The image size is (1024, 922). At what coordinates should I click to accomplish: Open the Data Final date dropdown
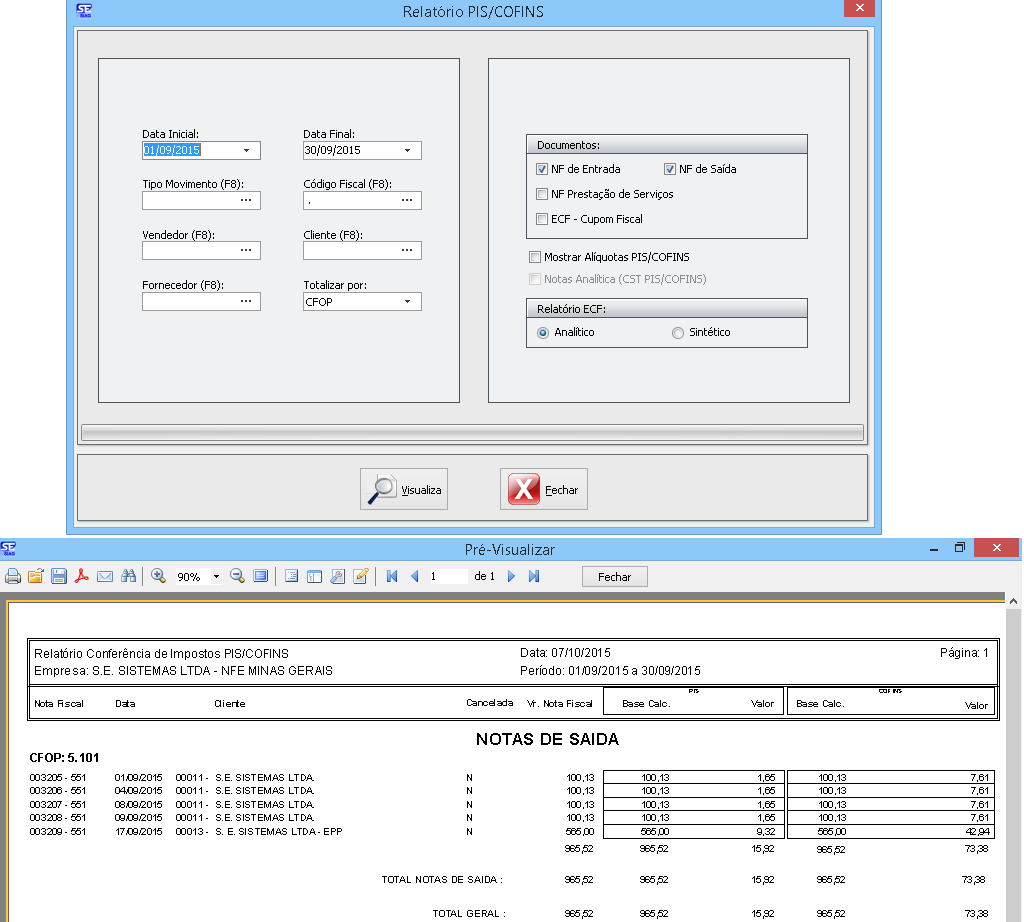[408, 151]
